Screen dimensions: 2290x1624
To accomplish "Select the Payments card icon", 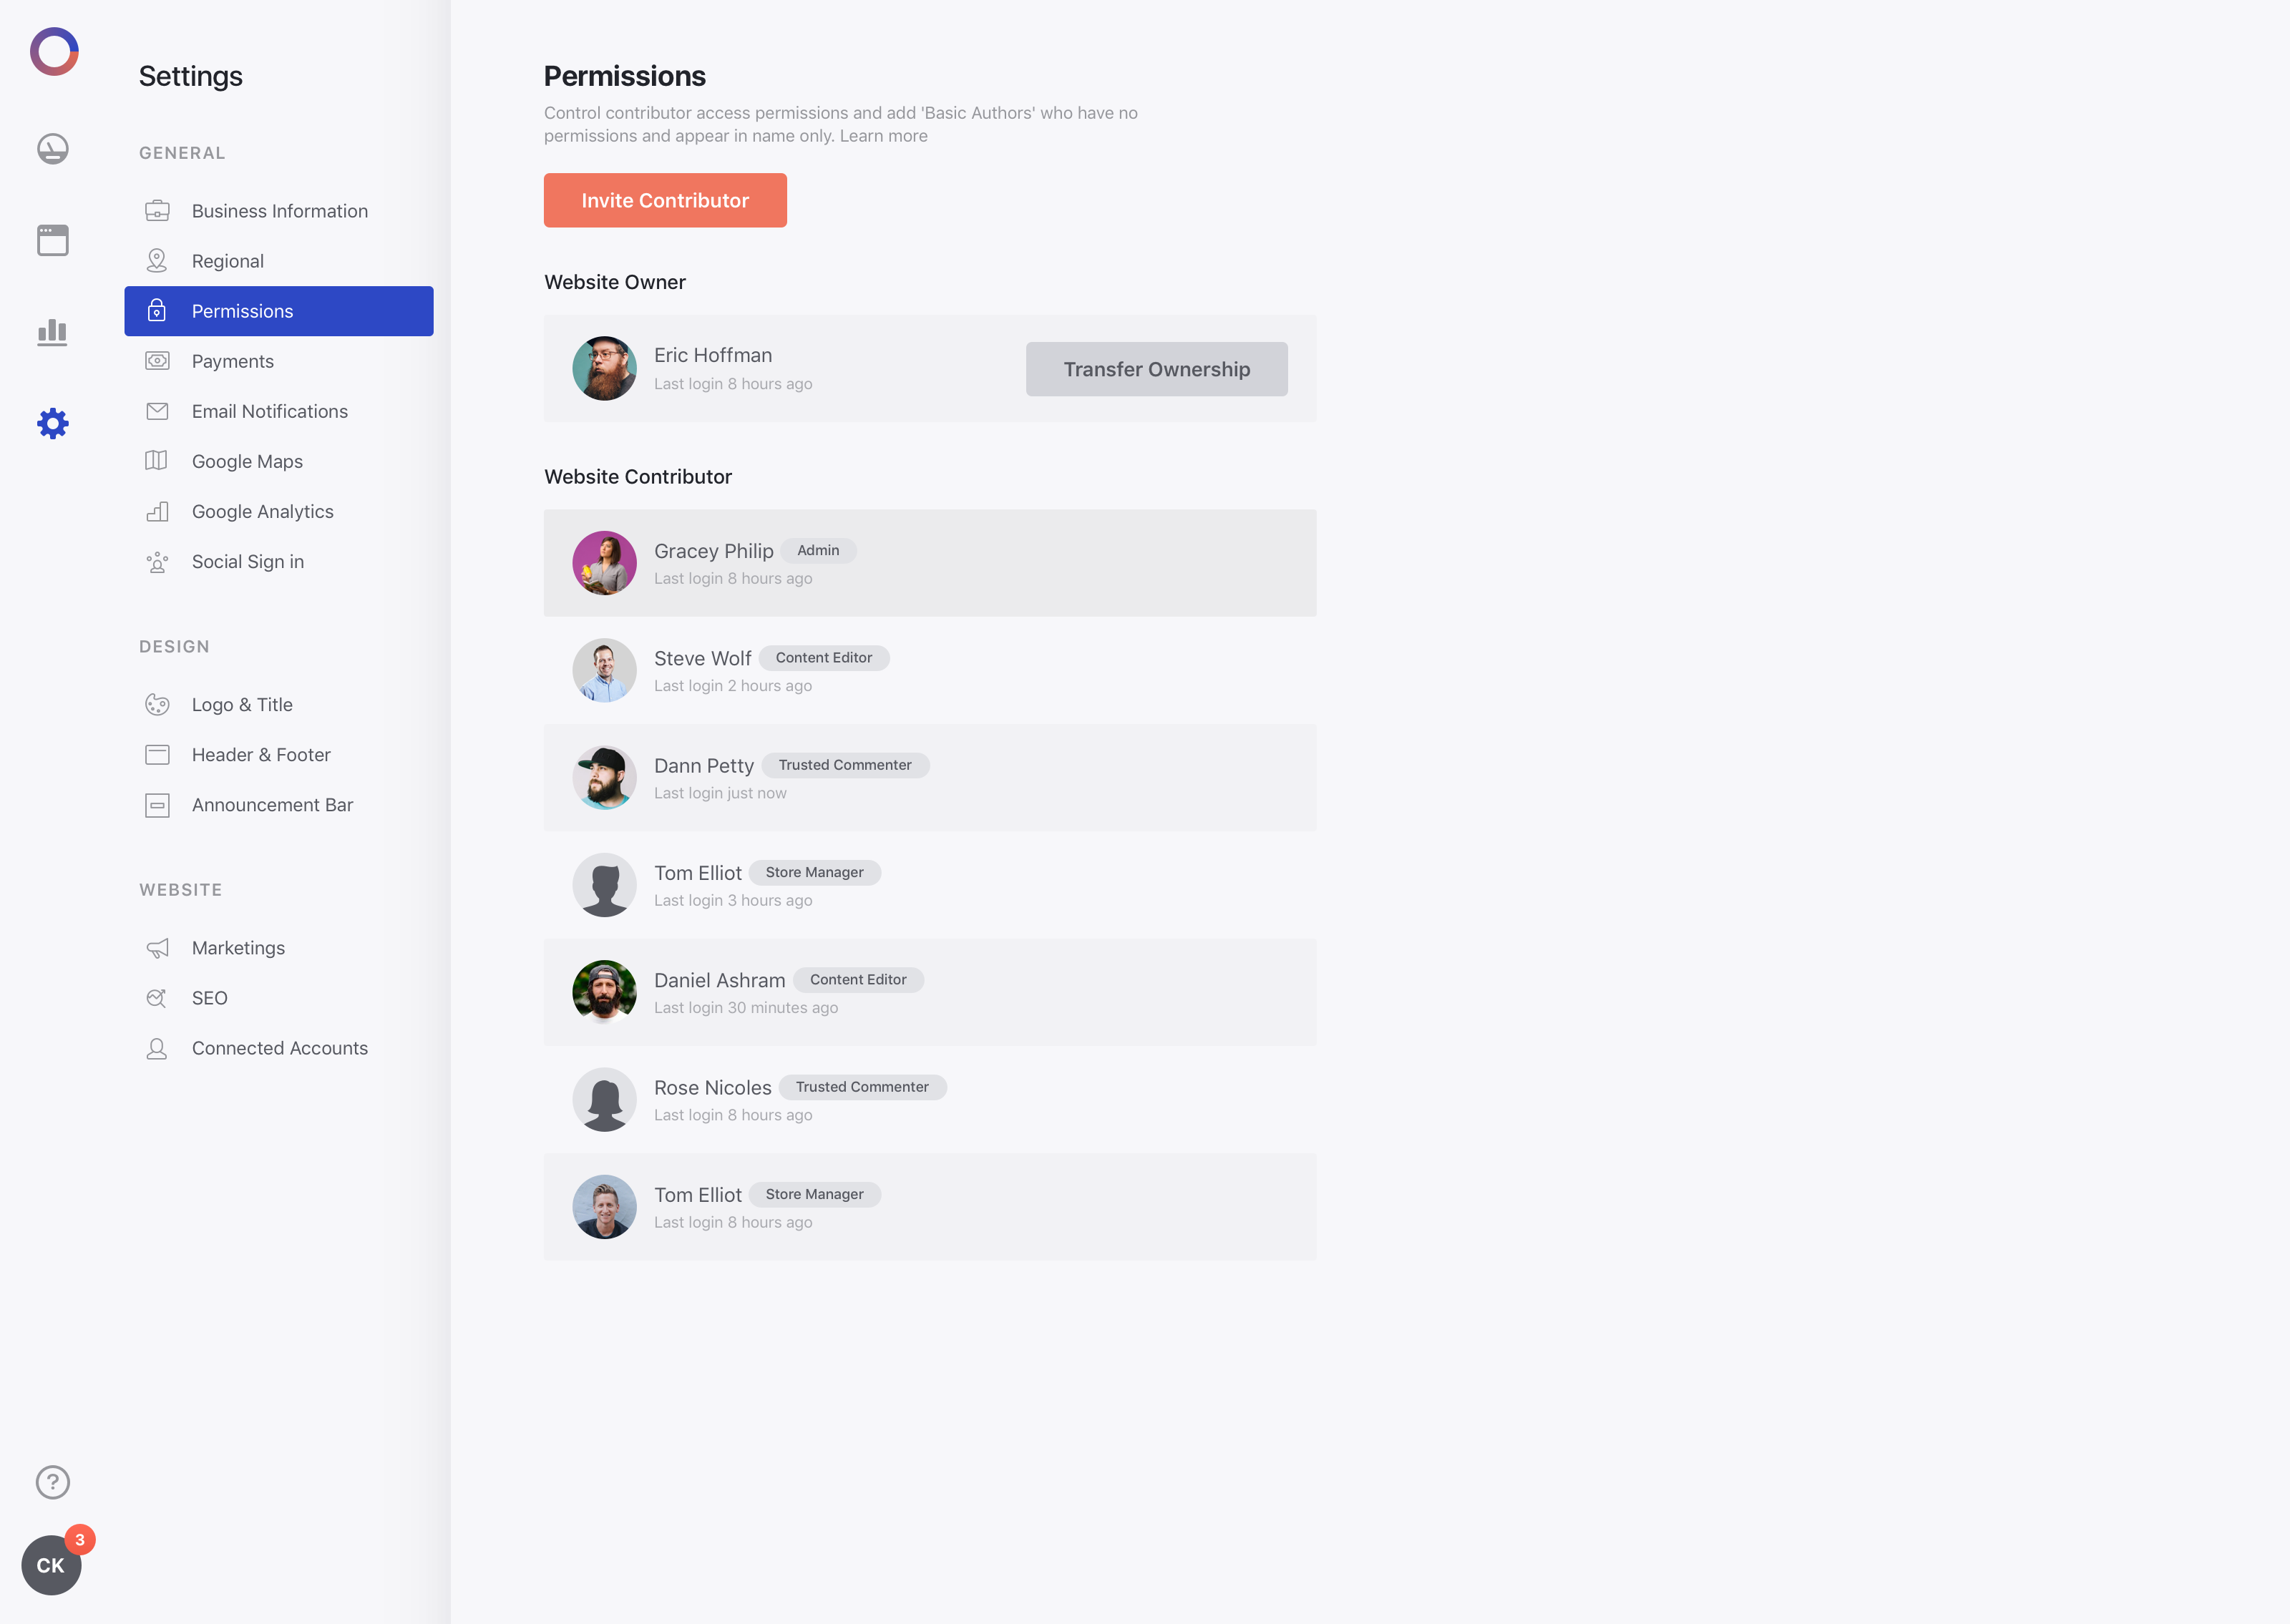I will [157, 361].
